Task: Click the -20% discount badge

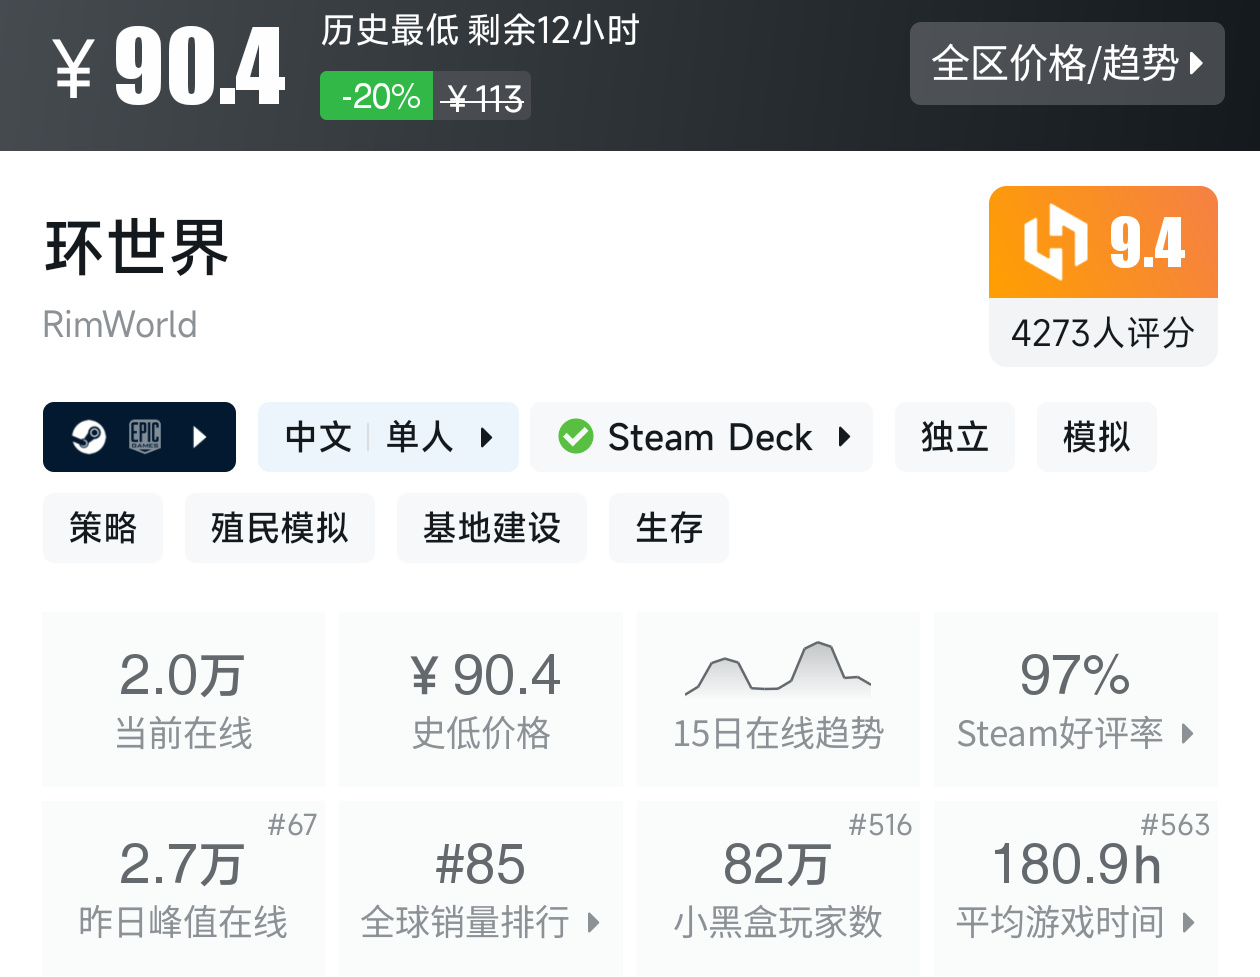Action: [x=377, y=97]
